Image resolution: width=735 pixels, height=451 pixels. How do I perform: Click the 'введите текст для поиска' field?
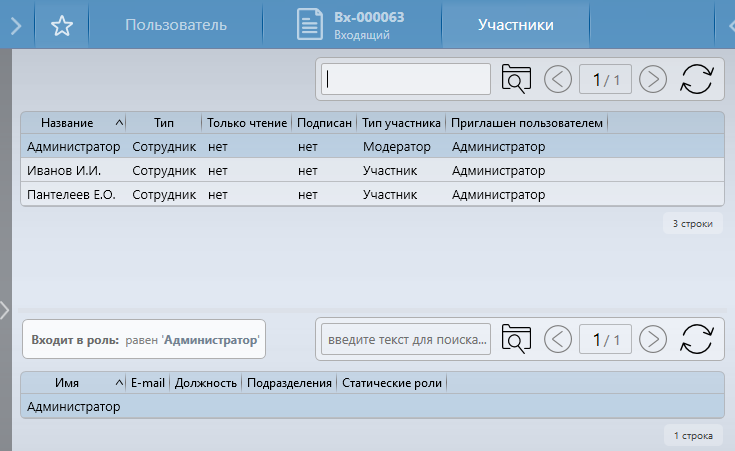(x=406, y=339)
